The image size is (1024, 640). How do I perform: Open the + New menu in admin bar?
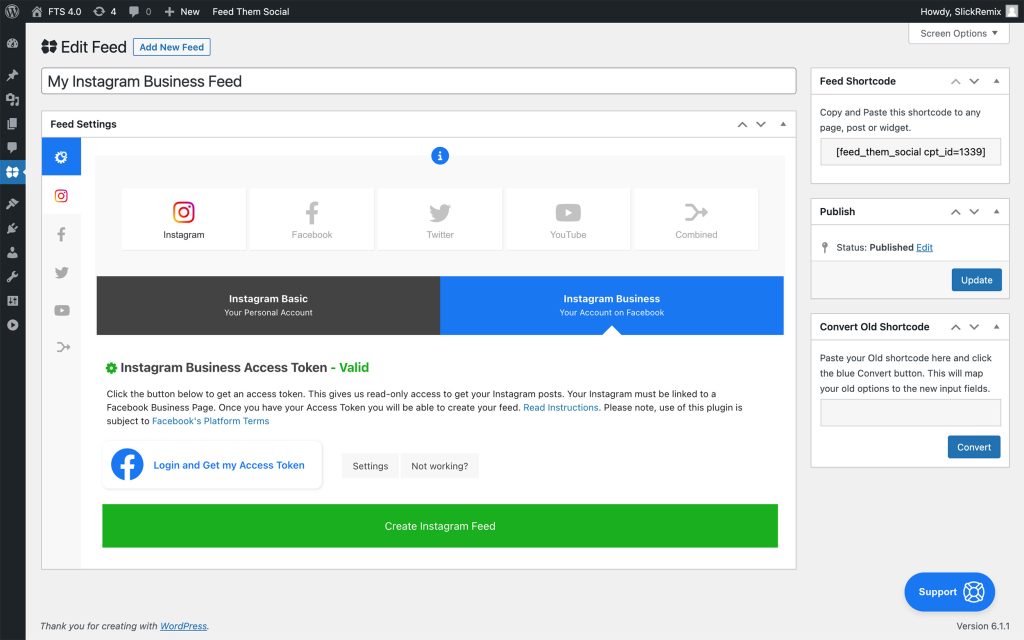point(182,11)
